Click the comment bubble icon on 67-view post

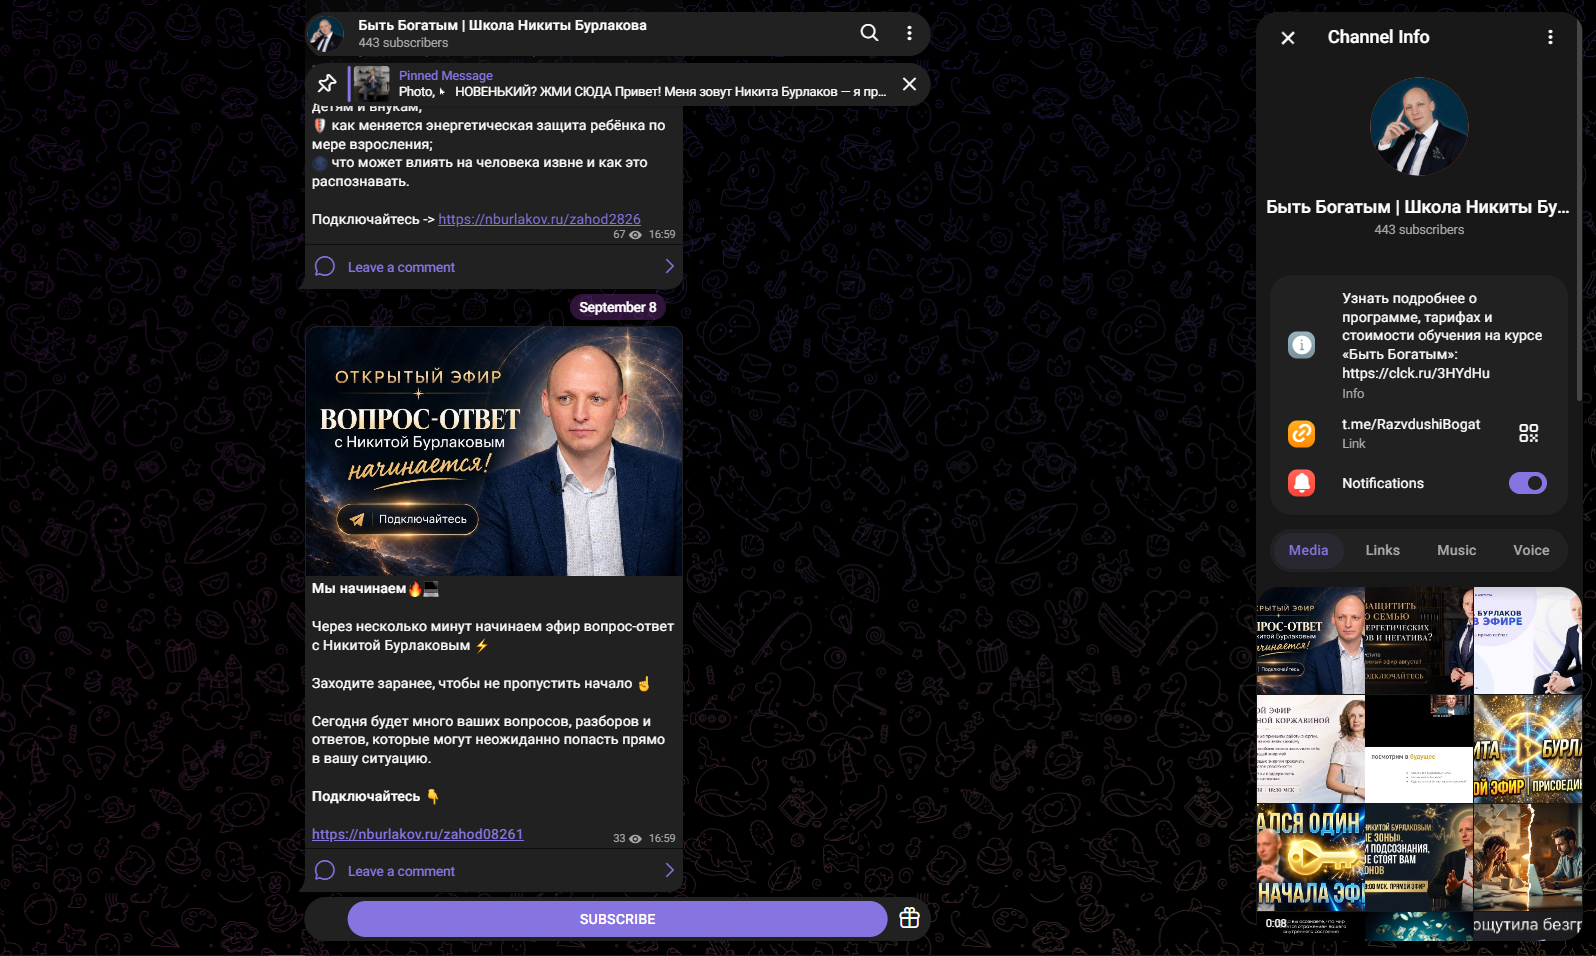click(x=325, y=267)
